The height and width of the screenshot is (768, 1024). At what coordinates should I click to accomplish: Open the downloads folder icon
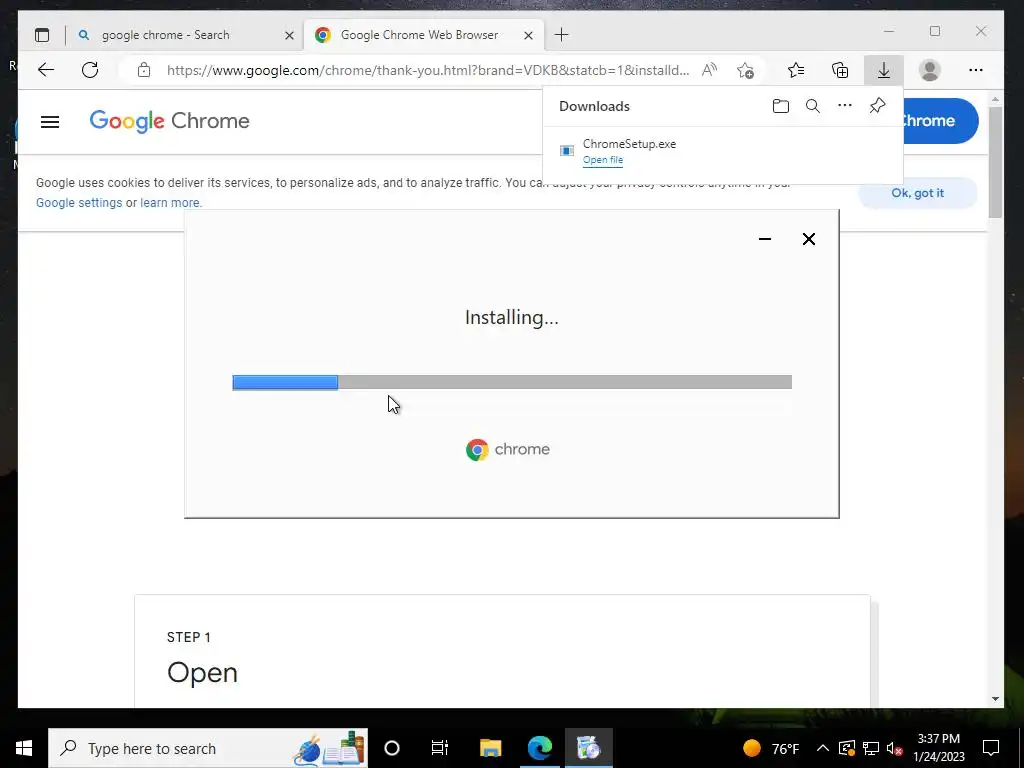780,106
